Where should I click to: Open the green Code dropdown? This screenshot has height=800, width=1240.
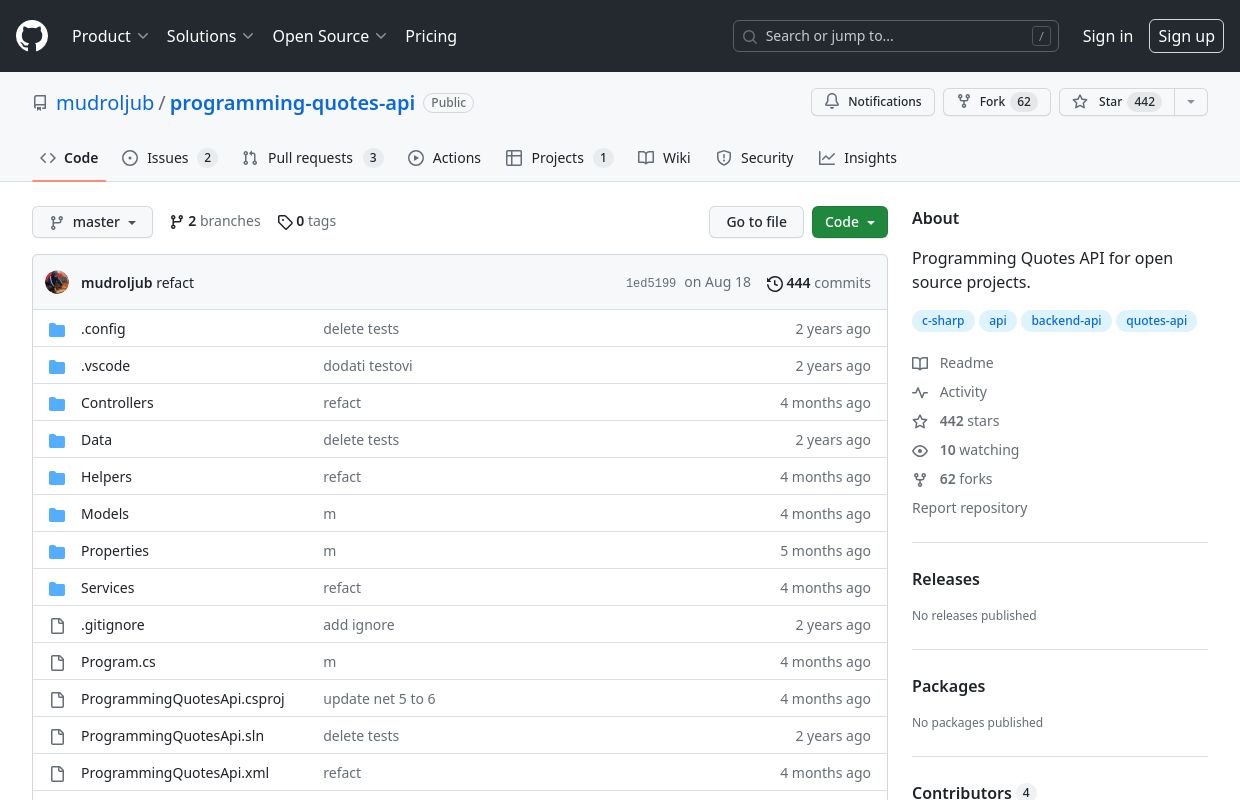coord(850,222)
